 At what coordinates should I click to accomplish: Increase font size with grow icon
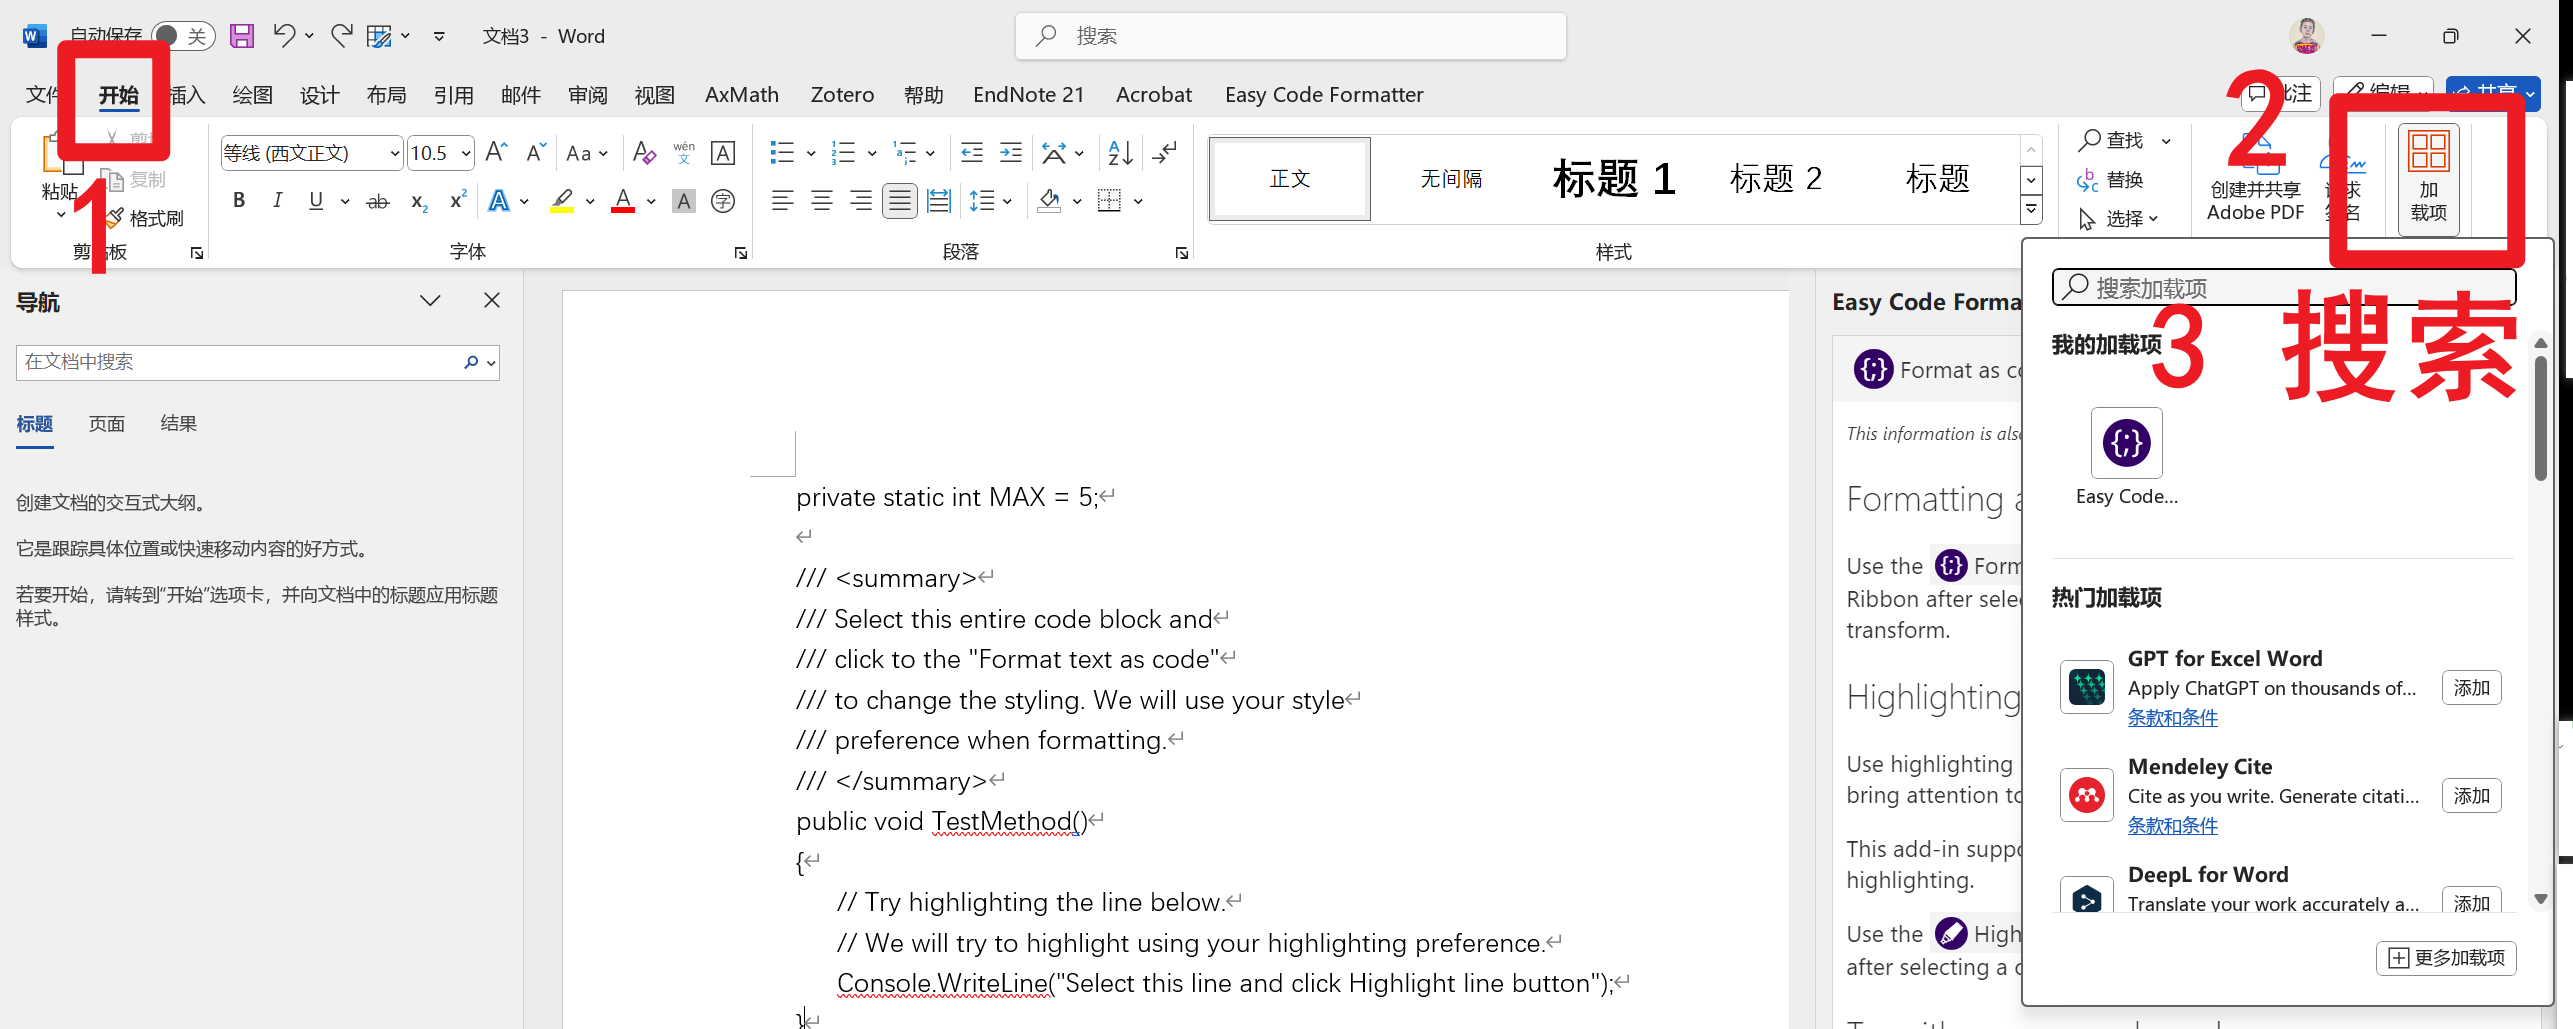(495, 153)
